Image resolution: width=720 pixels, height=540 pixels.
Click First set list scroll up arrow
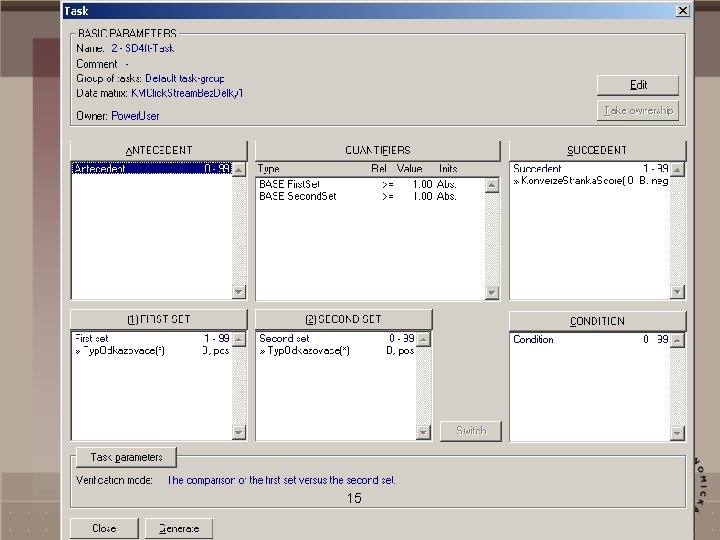pos(239,340)
